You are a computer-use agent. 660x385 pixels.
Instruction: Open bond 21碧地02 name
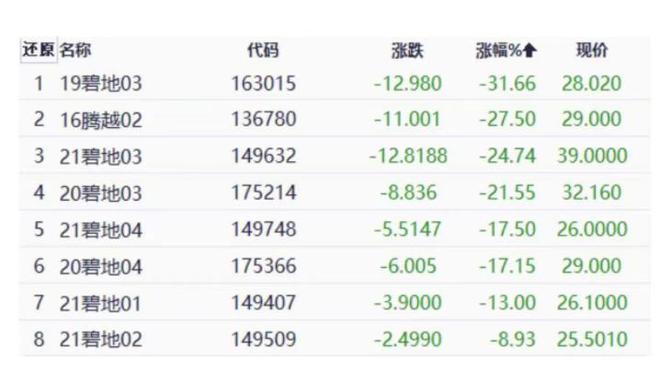point(101,340)
